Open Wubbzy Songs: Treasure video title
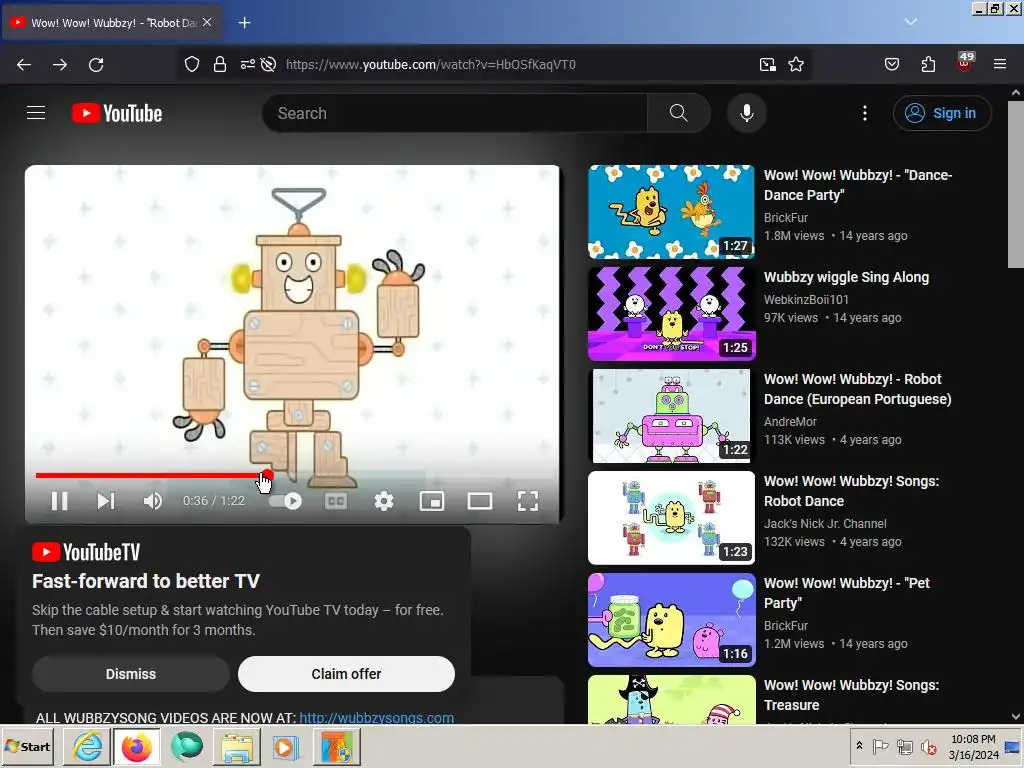The width and height of the screenshot is (1024, 768). point(851,695)
